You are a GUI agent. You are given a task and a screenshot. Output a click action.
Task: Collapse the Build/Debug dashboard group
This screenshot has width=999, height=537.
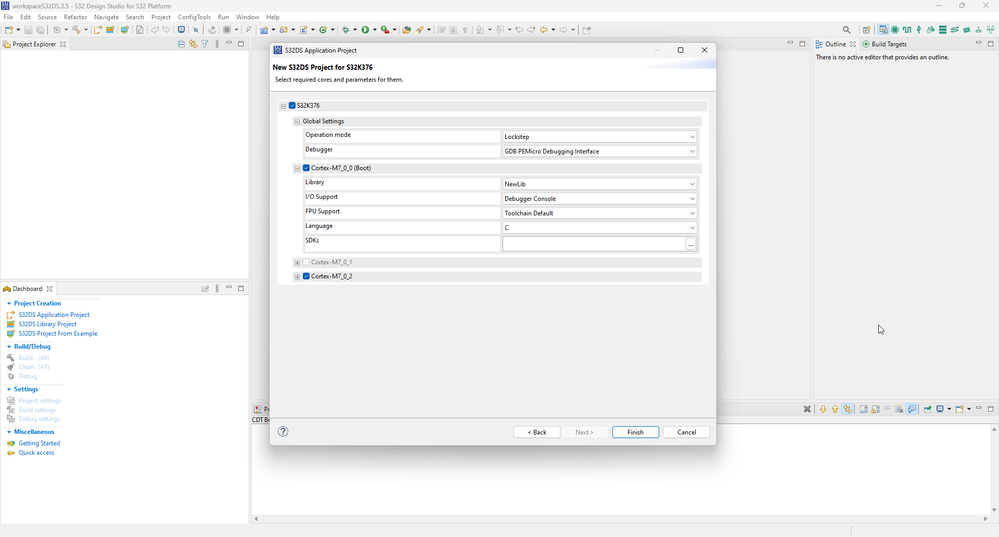point(9,347)
